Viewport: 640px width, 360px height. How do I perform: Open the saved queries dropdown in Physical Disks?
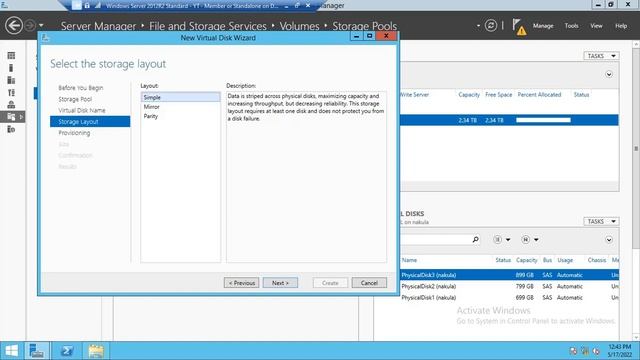[x=530, y=240]
